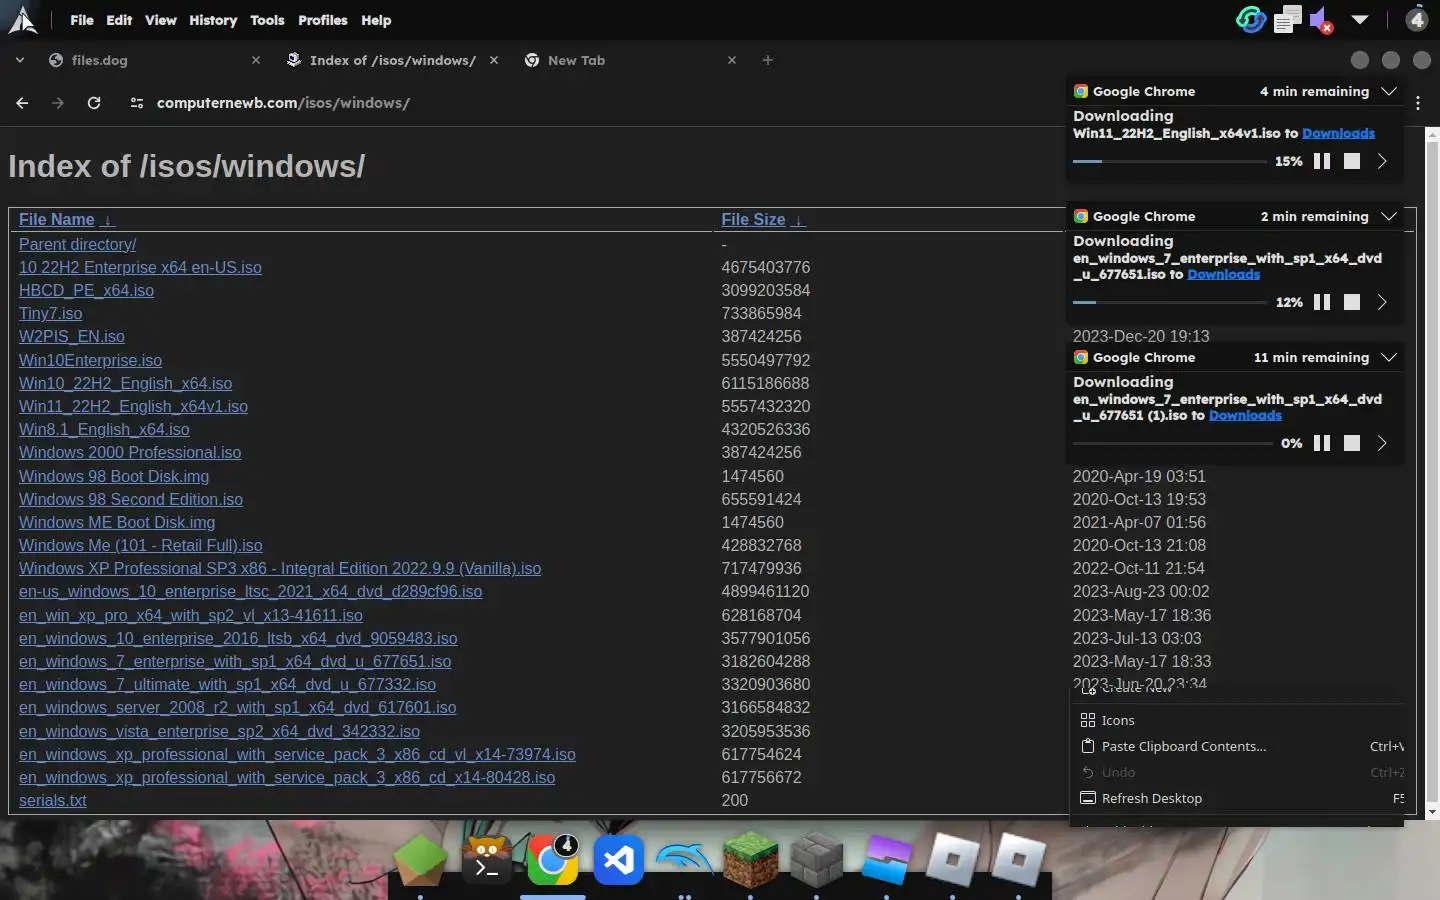Collapse the 2 min remaining download notification
1440x900 pixels.
[x=1389, y=216]
